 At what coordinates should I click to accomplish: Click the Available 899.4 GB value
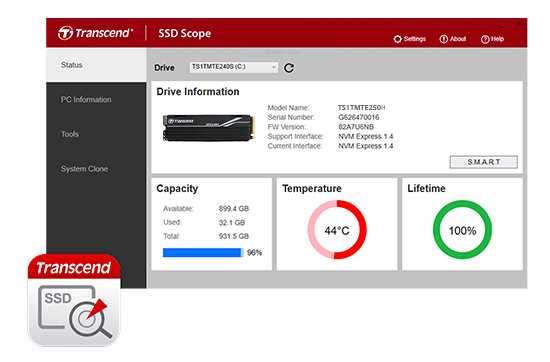pos(234,209)
